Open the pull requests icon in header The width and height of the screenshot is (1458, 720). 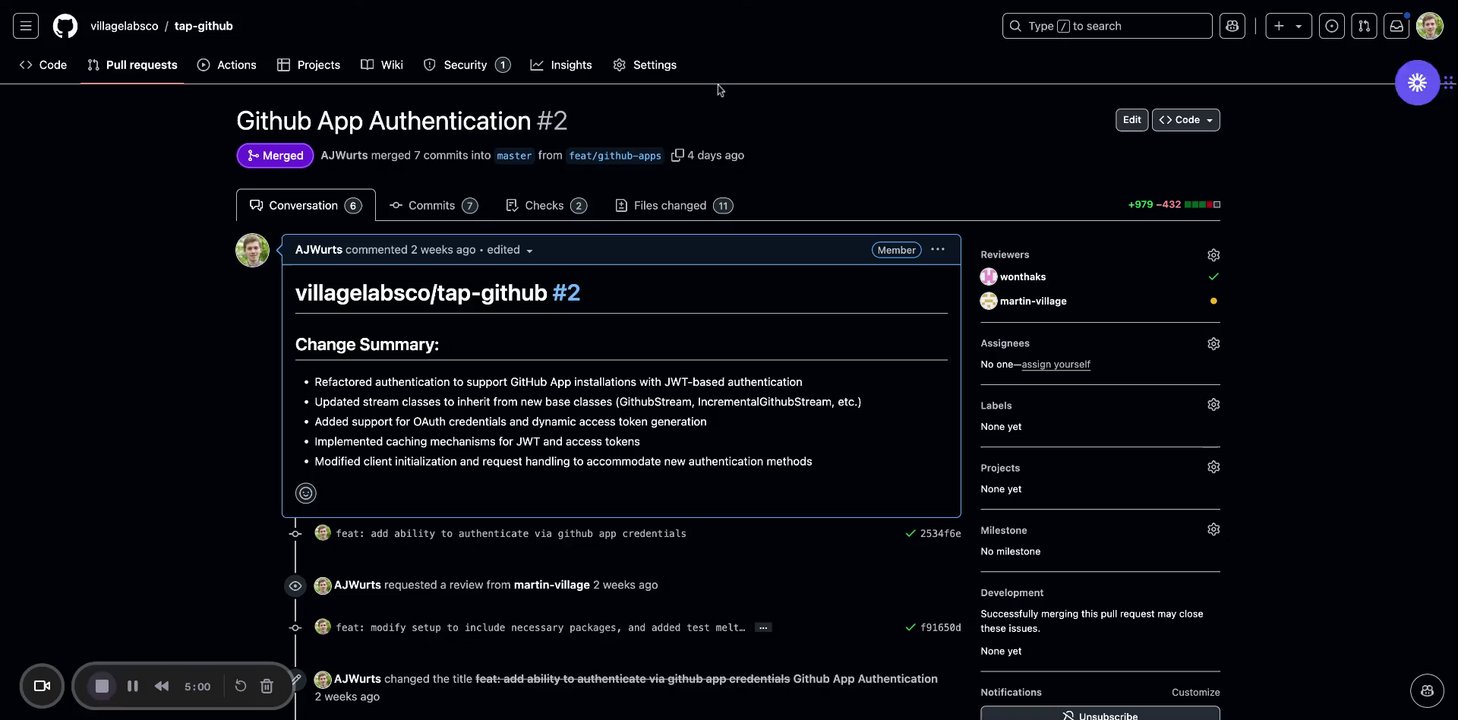tap(1364, 26)
